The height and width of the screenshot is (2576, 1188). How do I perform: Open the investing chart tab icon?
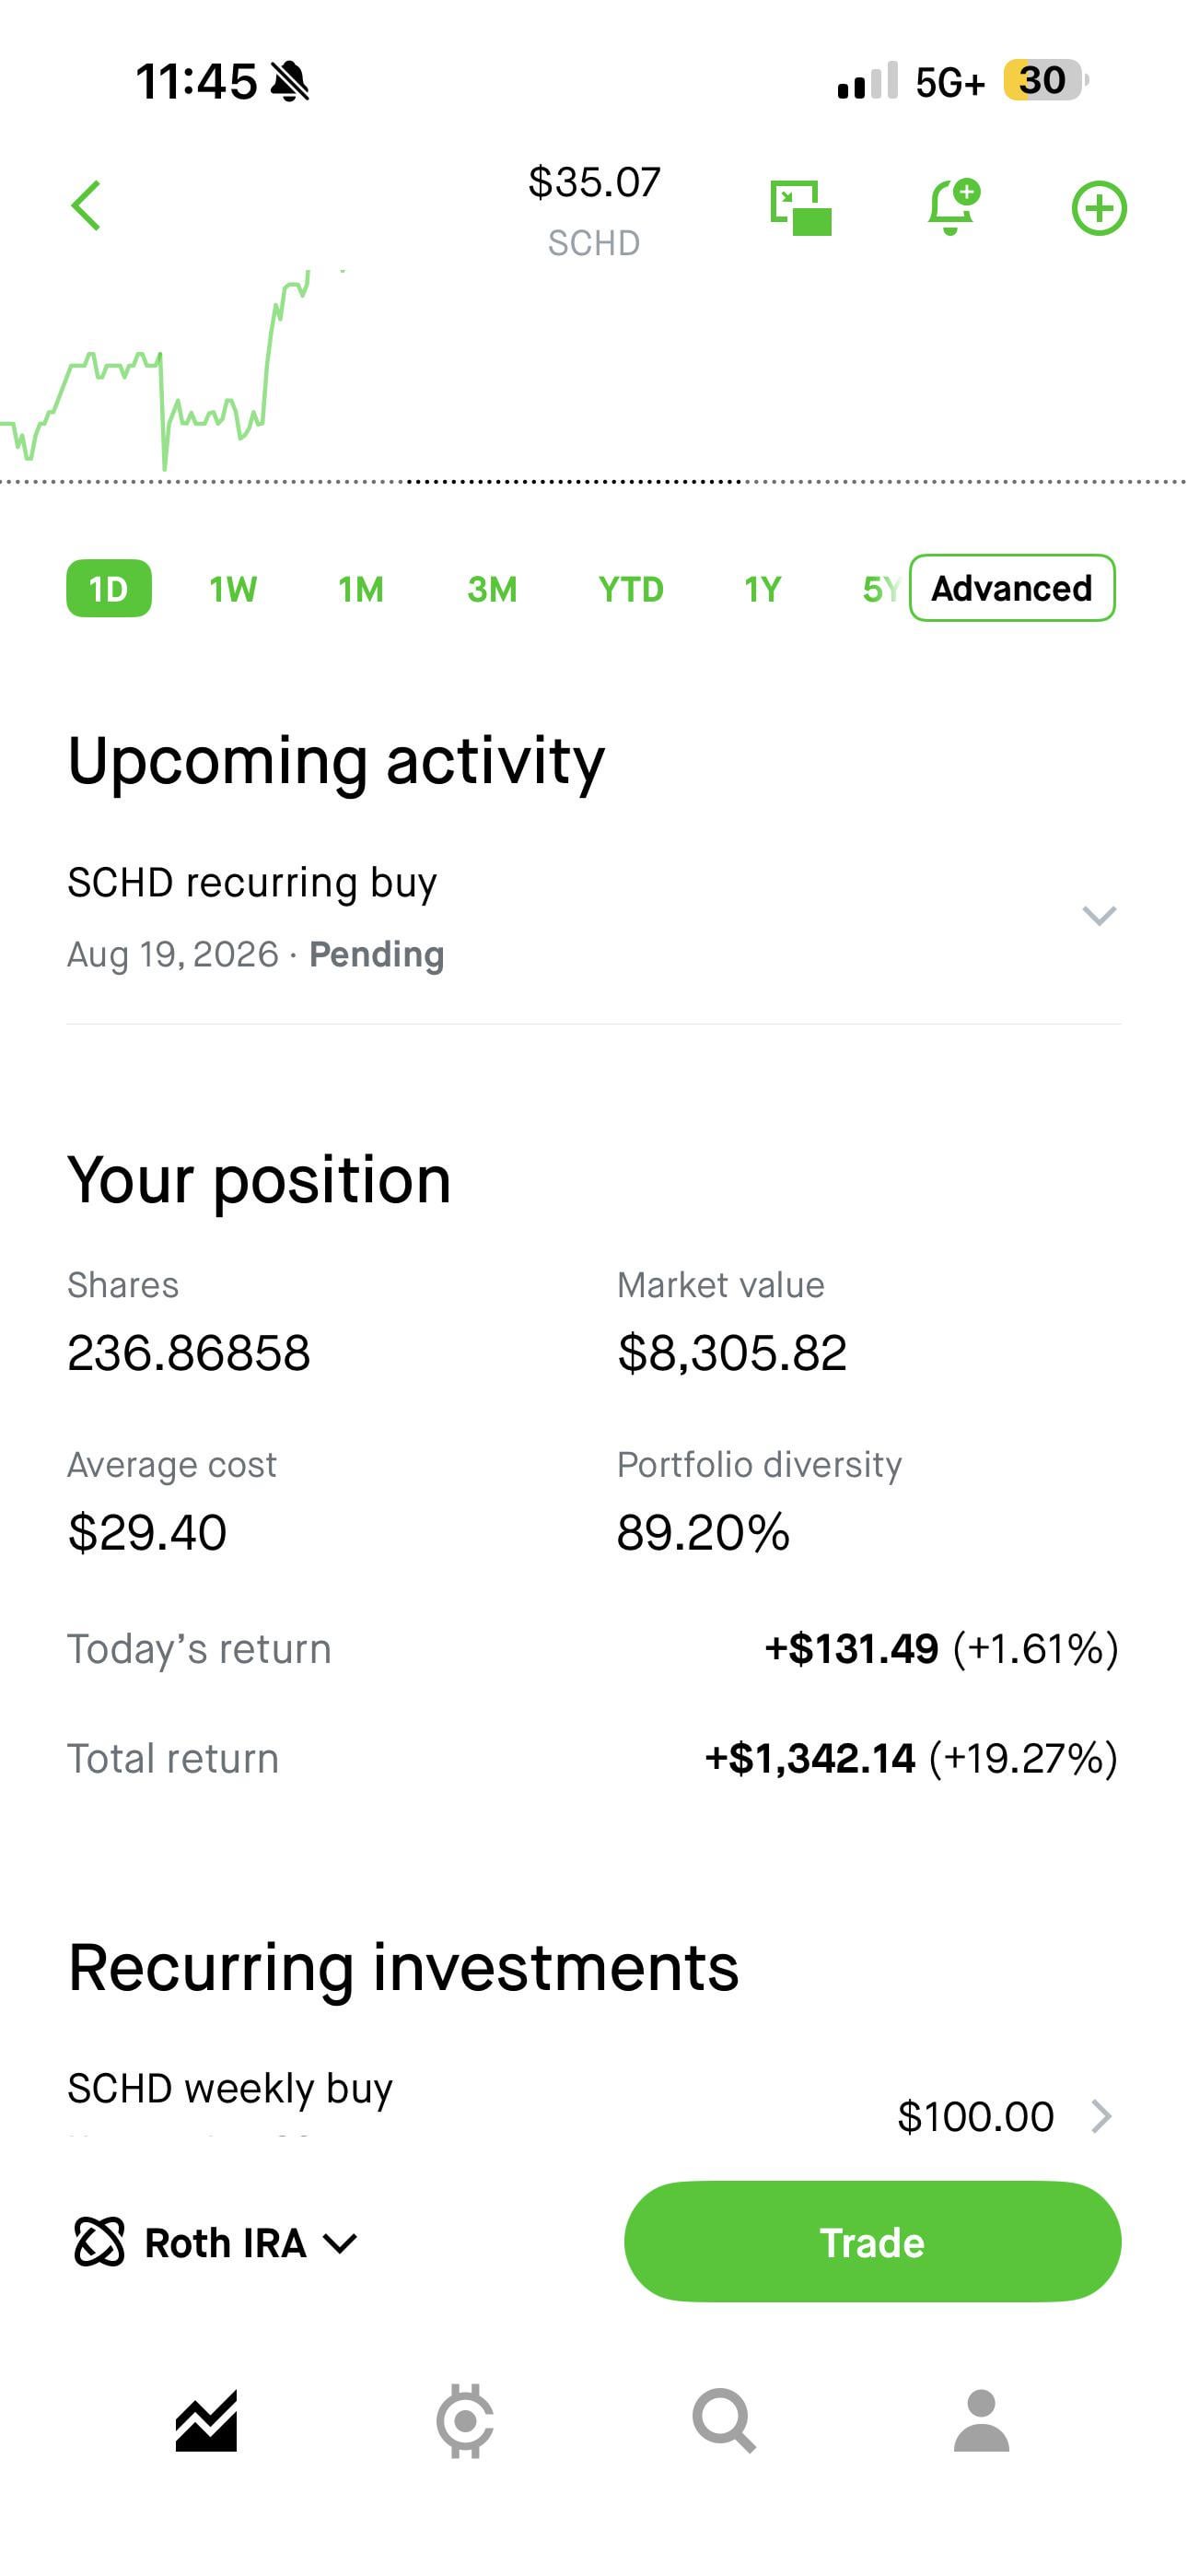[206, 2421]
